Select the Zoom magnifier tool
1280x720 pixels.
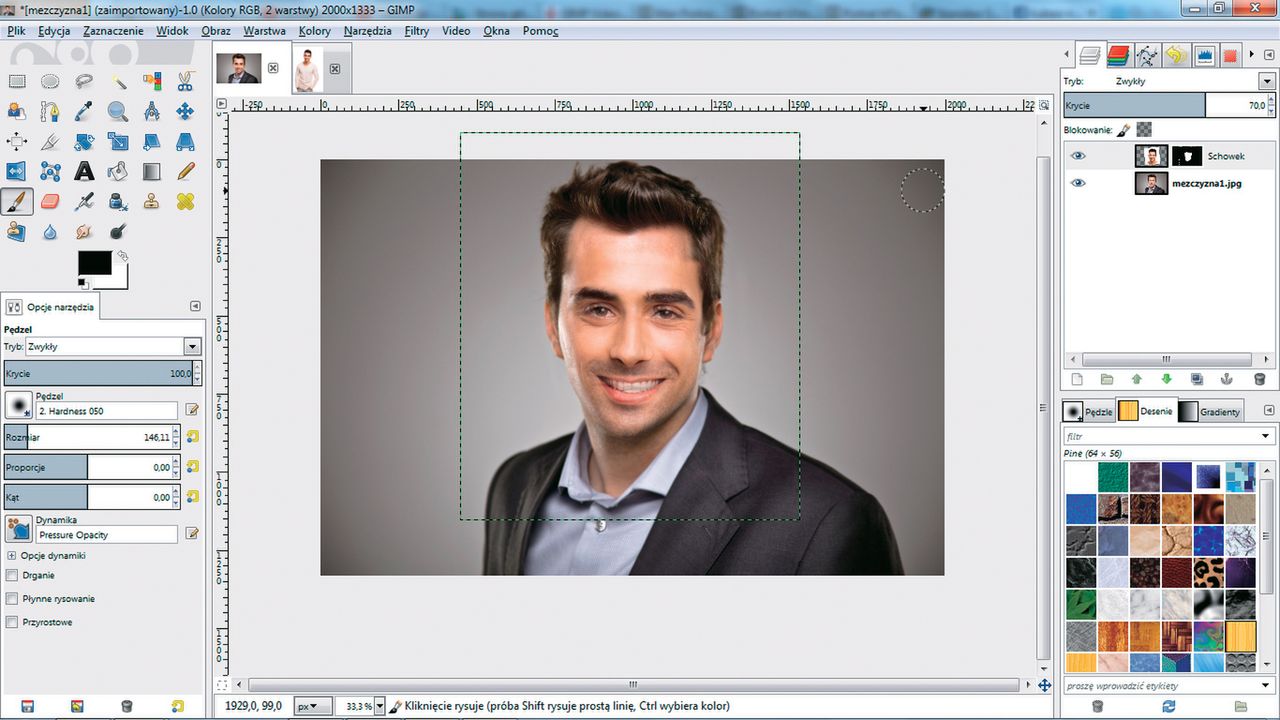tap(118, 111)
